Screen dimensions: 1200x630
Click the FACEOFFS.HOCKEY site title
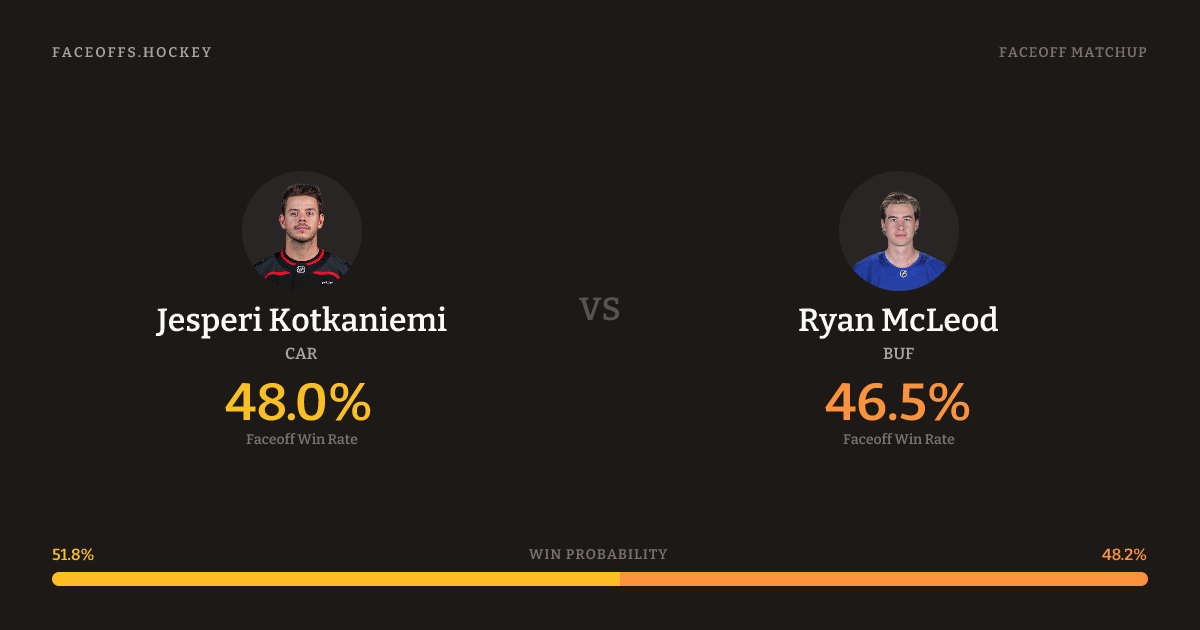pos(132,52)
